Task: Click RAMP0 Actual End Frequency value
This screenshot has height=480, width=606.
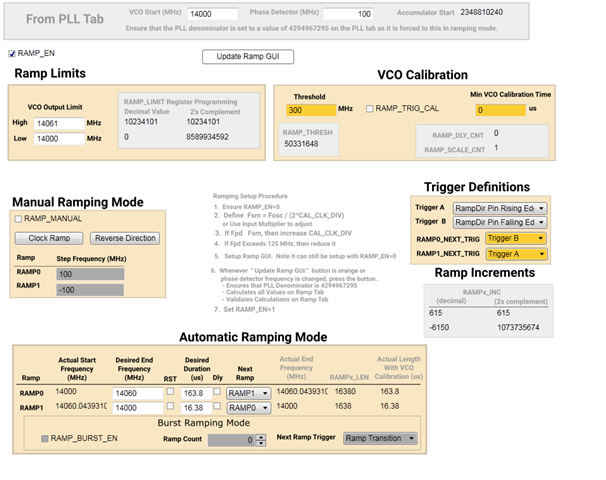Action: point(302,391)
